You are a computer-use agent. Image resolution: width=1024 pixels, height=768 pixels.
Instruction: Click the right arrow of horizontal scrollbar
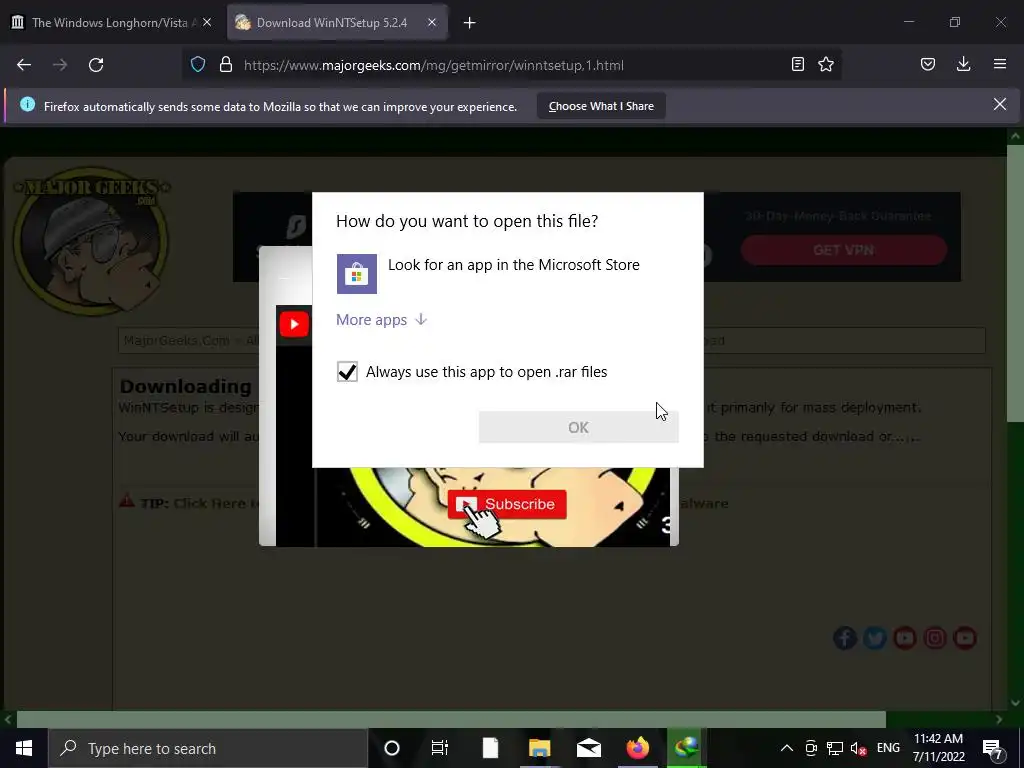pos(999,720)
